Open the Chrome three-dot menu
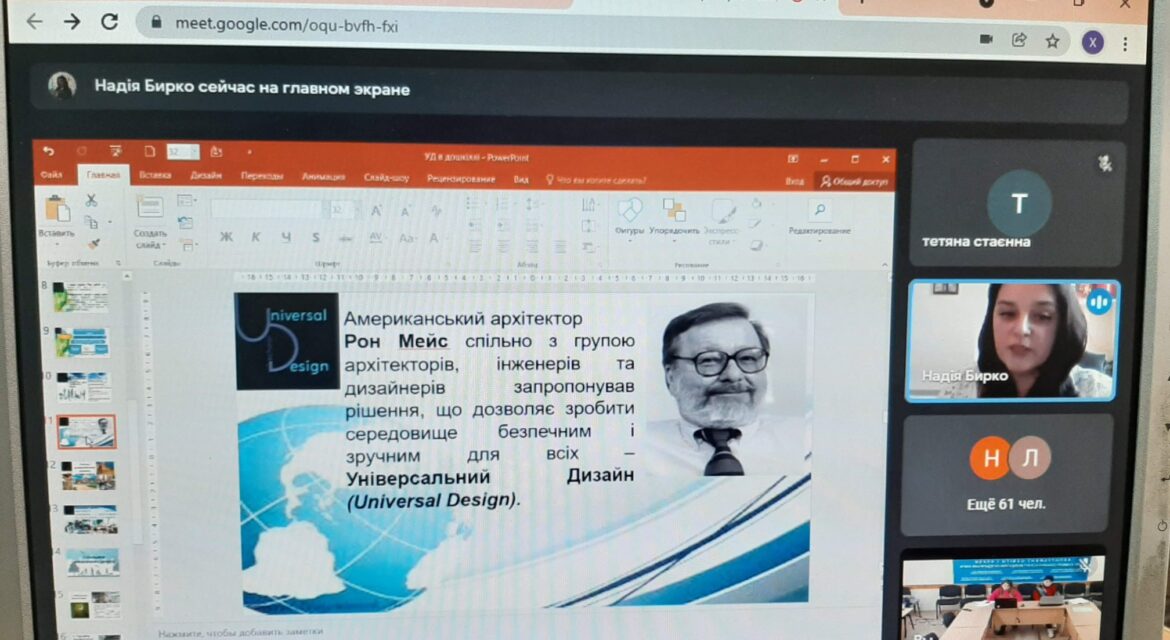Viewport: 1170px width, 640px height. [1124, 44]
